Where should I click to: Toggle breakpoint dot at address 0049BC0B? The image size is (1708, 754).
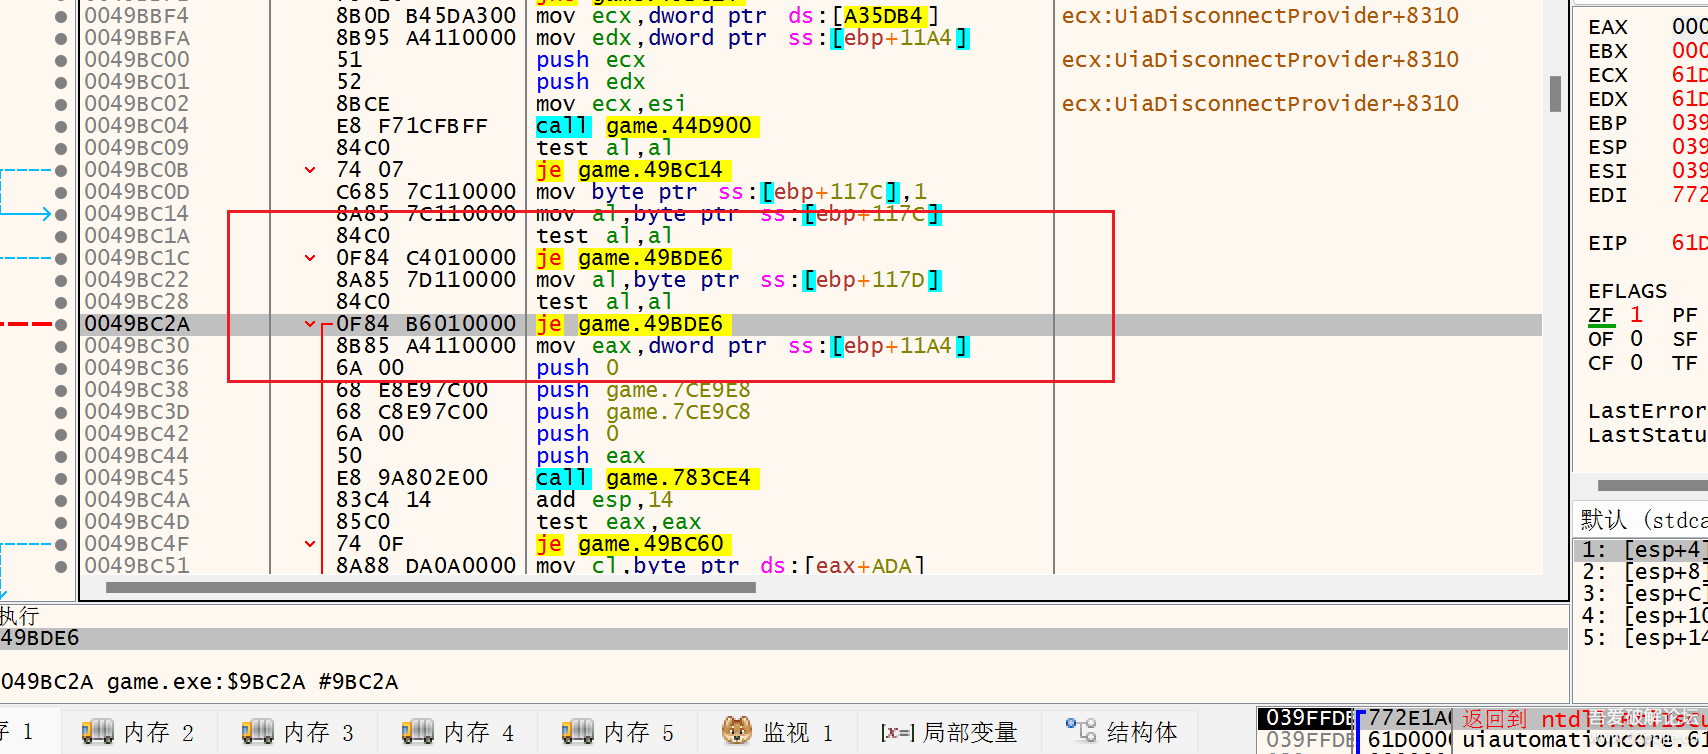pyautogui.click(x=61, y=170)
